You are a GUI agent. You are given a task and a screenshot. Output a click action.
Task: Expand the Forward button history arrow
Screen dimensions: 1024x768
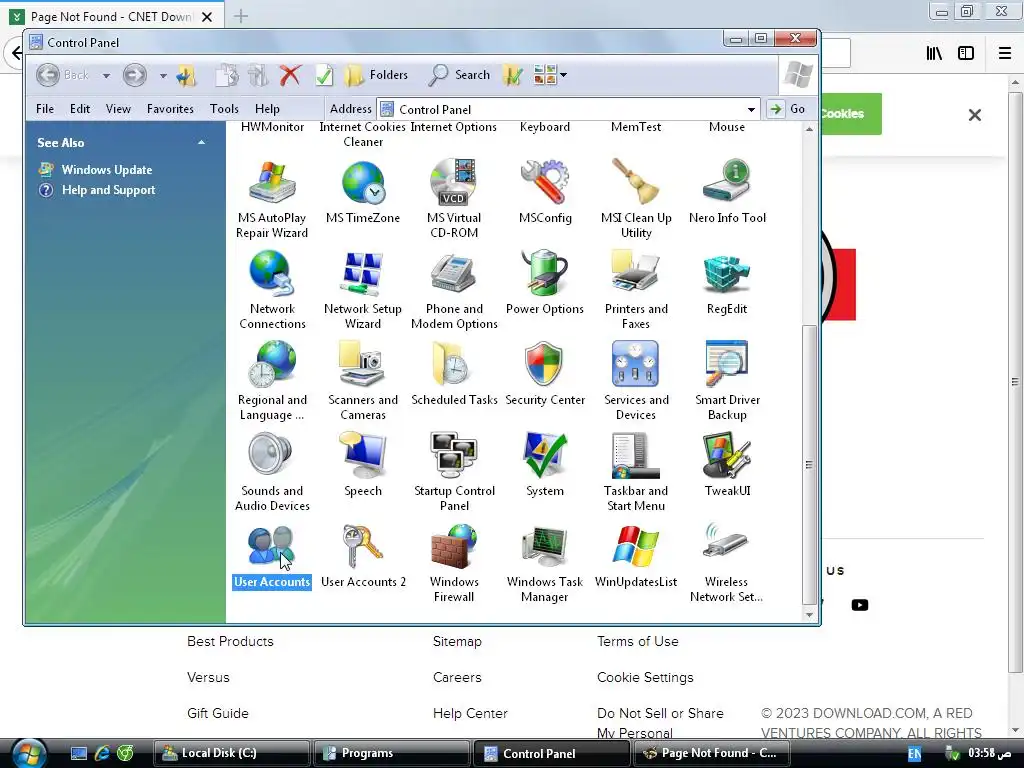click(163, 76)
